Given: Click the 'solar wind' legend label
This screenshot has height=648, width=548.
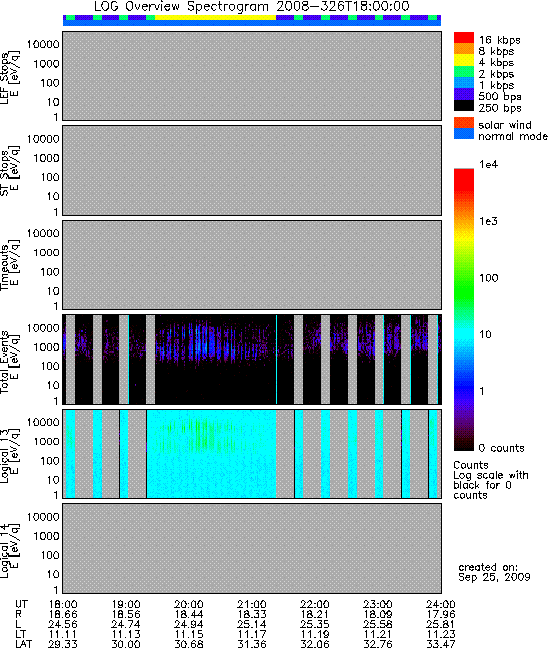Looking at the screenshot, I should pyautogui.click(x=505, y=125).
